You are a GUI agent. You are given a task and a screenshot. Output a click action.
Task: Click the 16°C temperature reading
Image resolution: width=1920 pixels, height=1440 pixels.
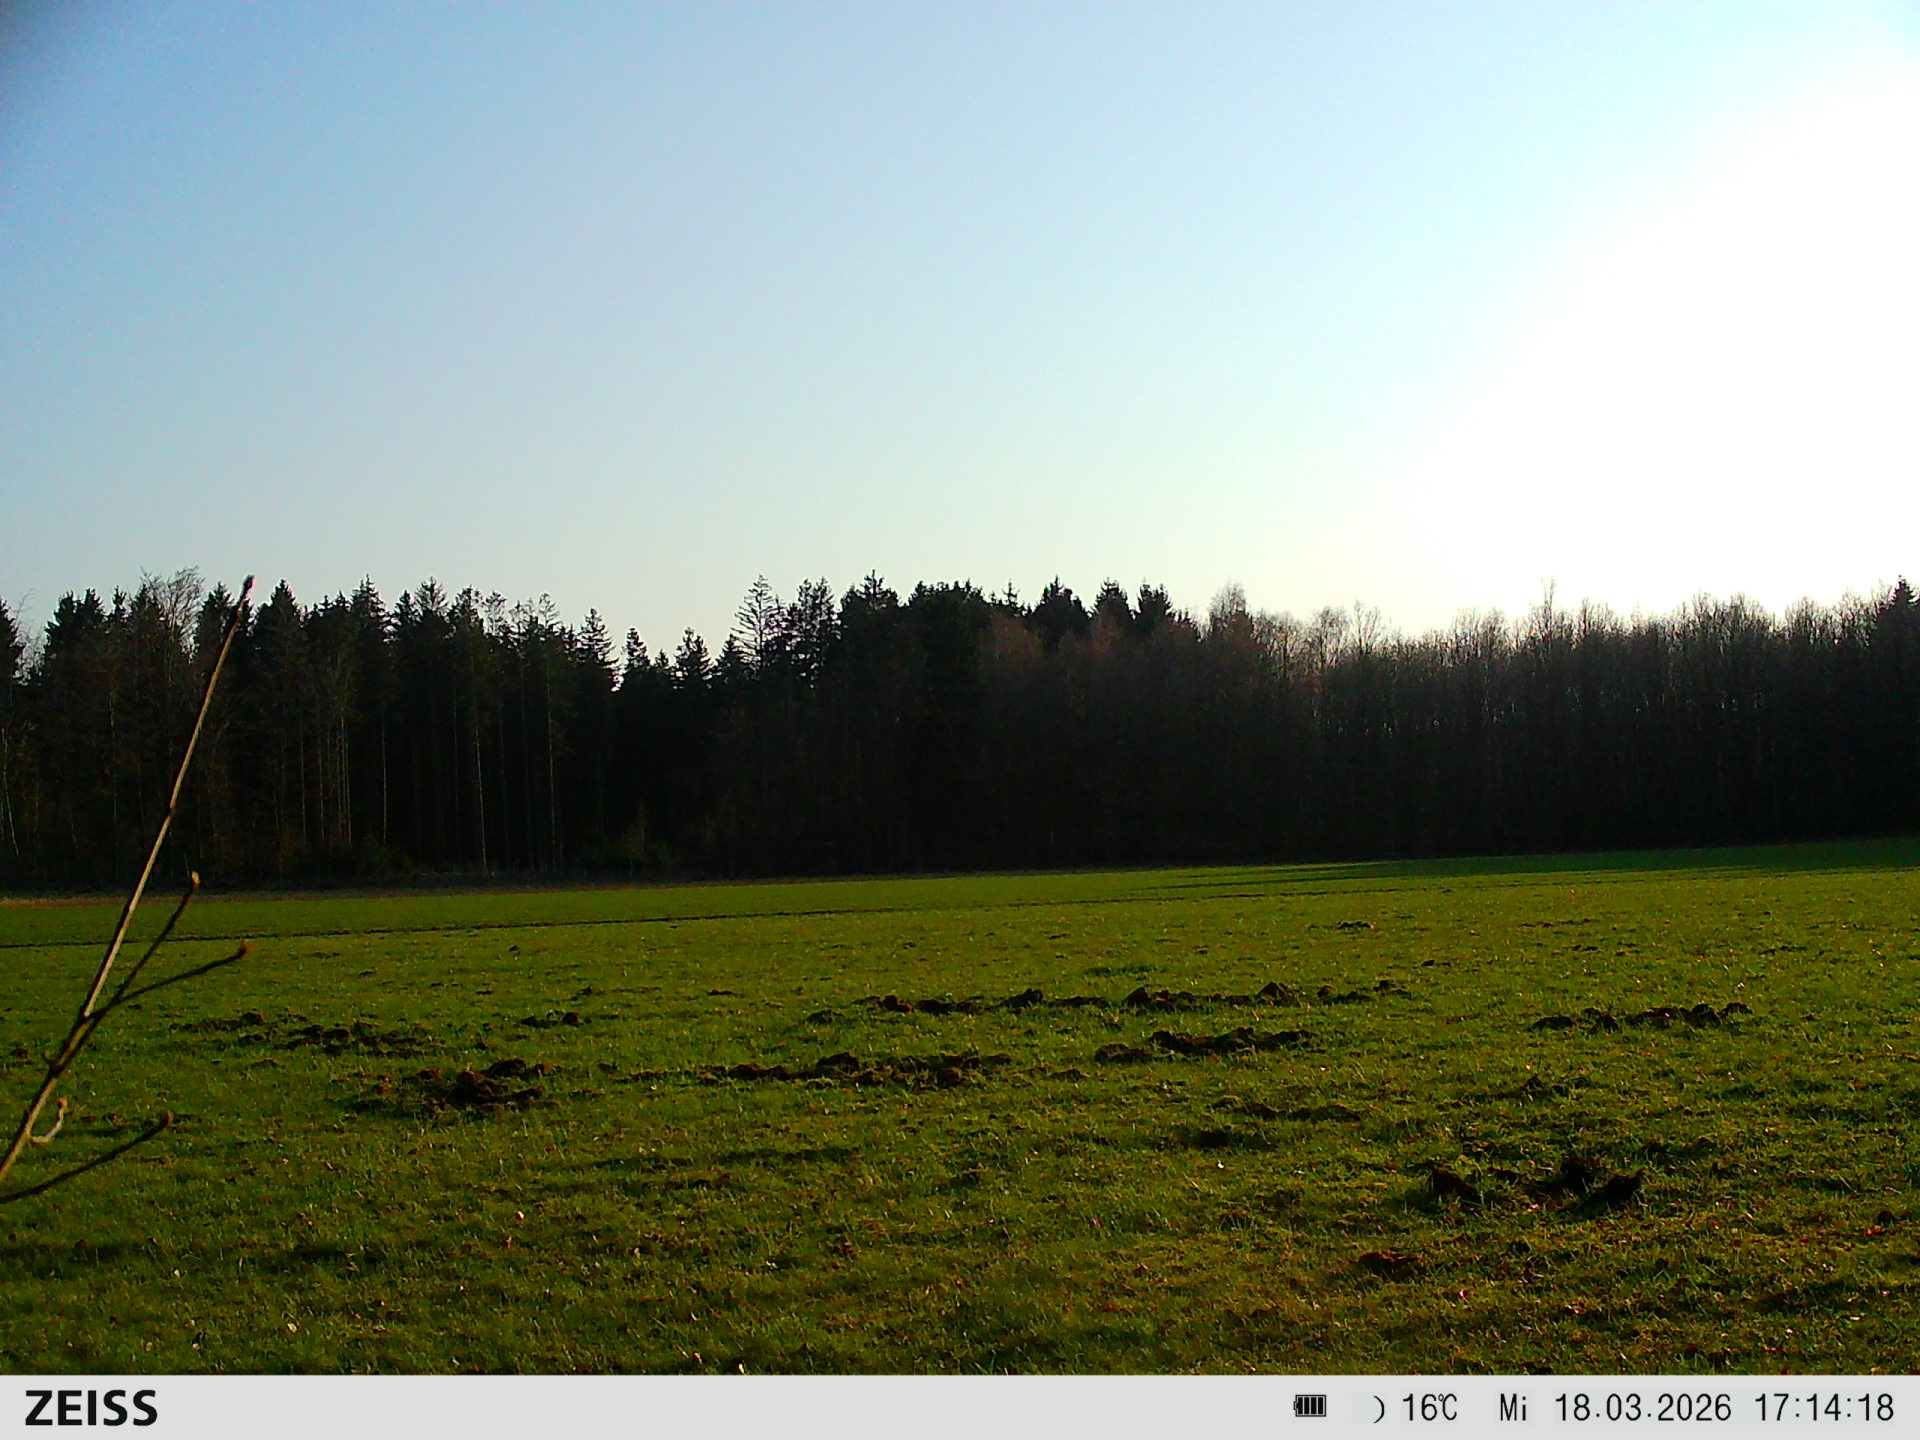(x=1429, y=1408)
